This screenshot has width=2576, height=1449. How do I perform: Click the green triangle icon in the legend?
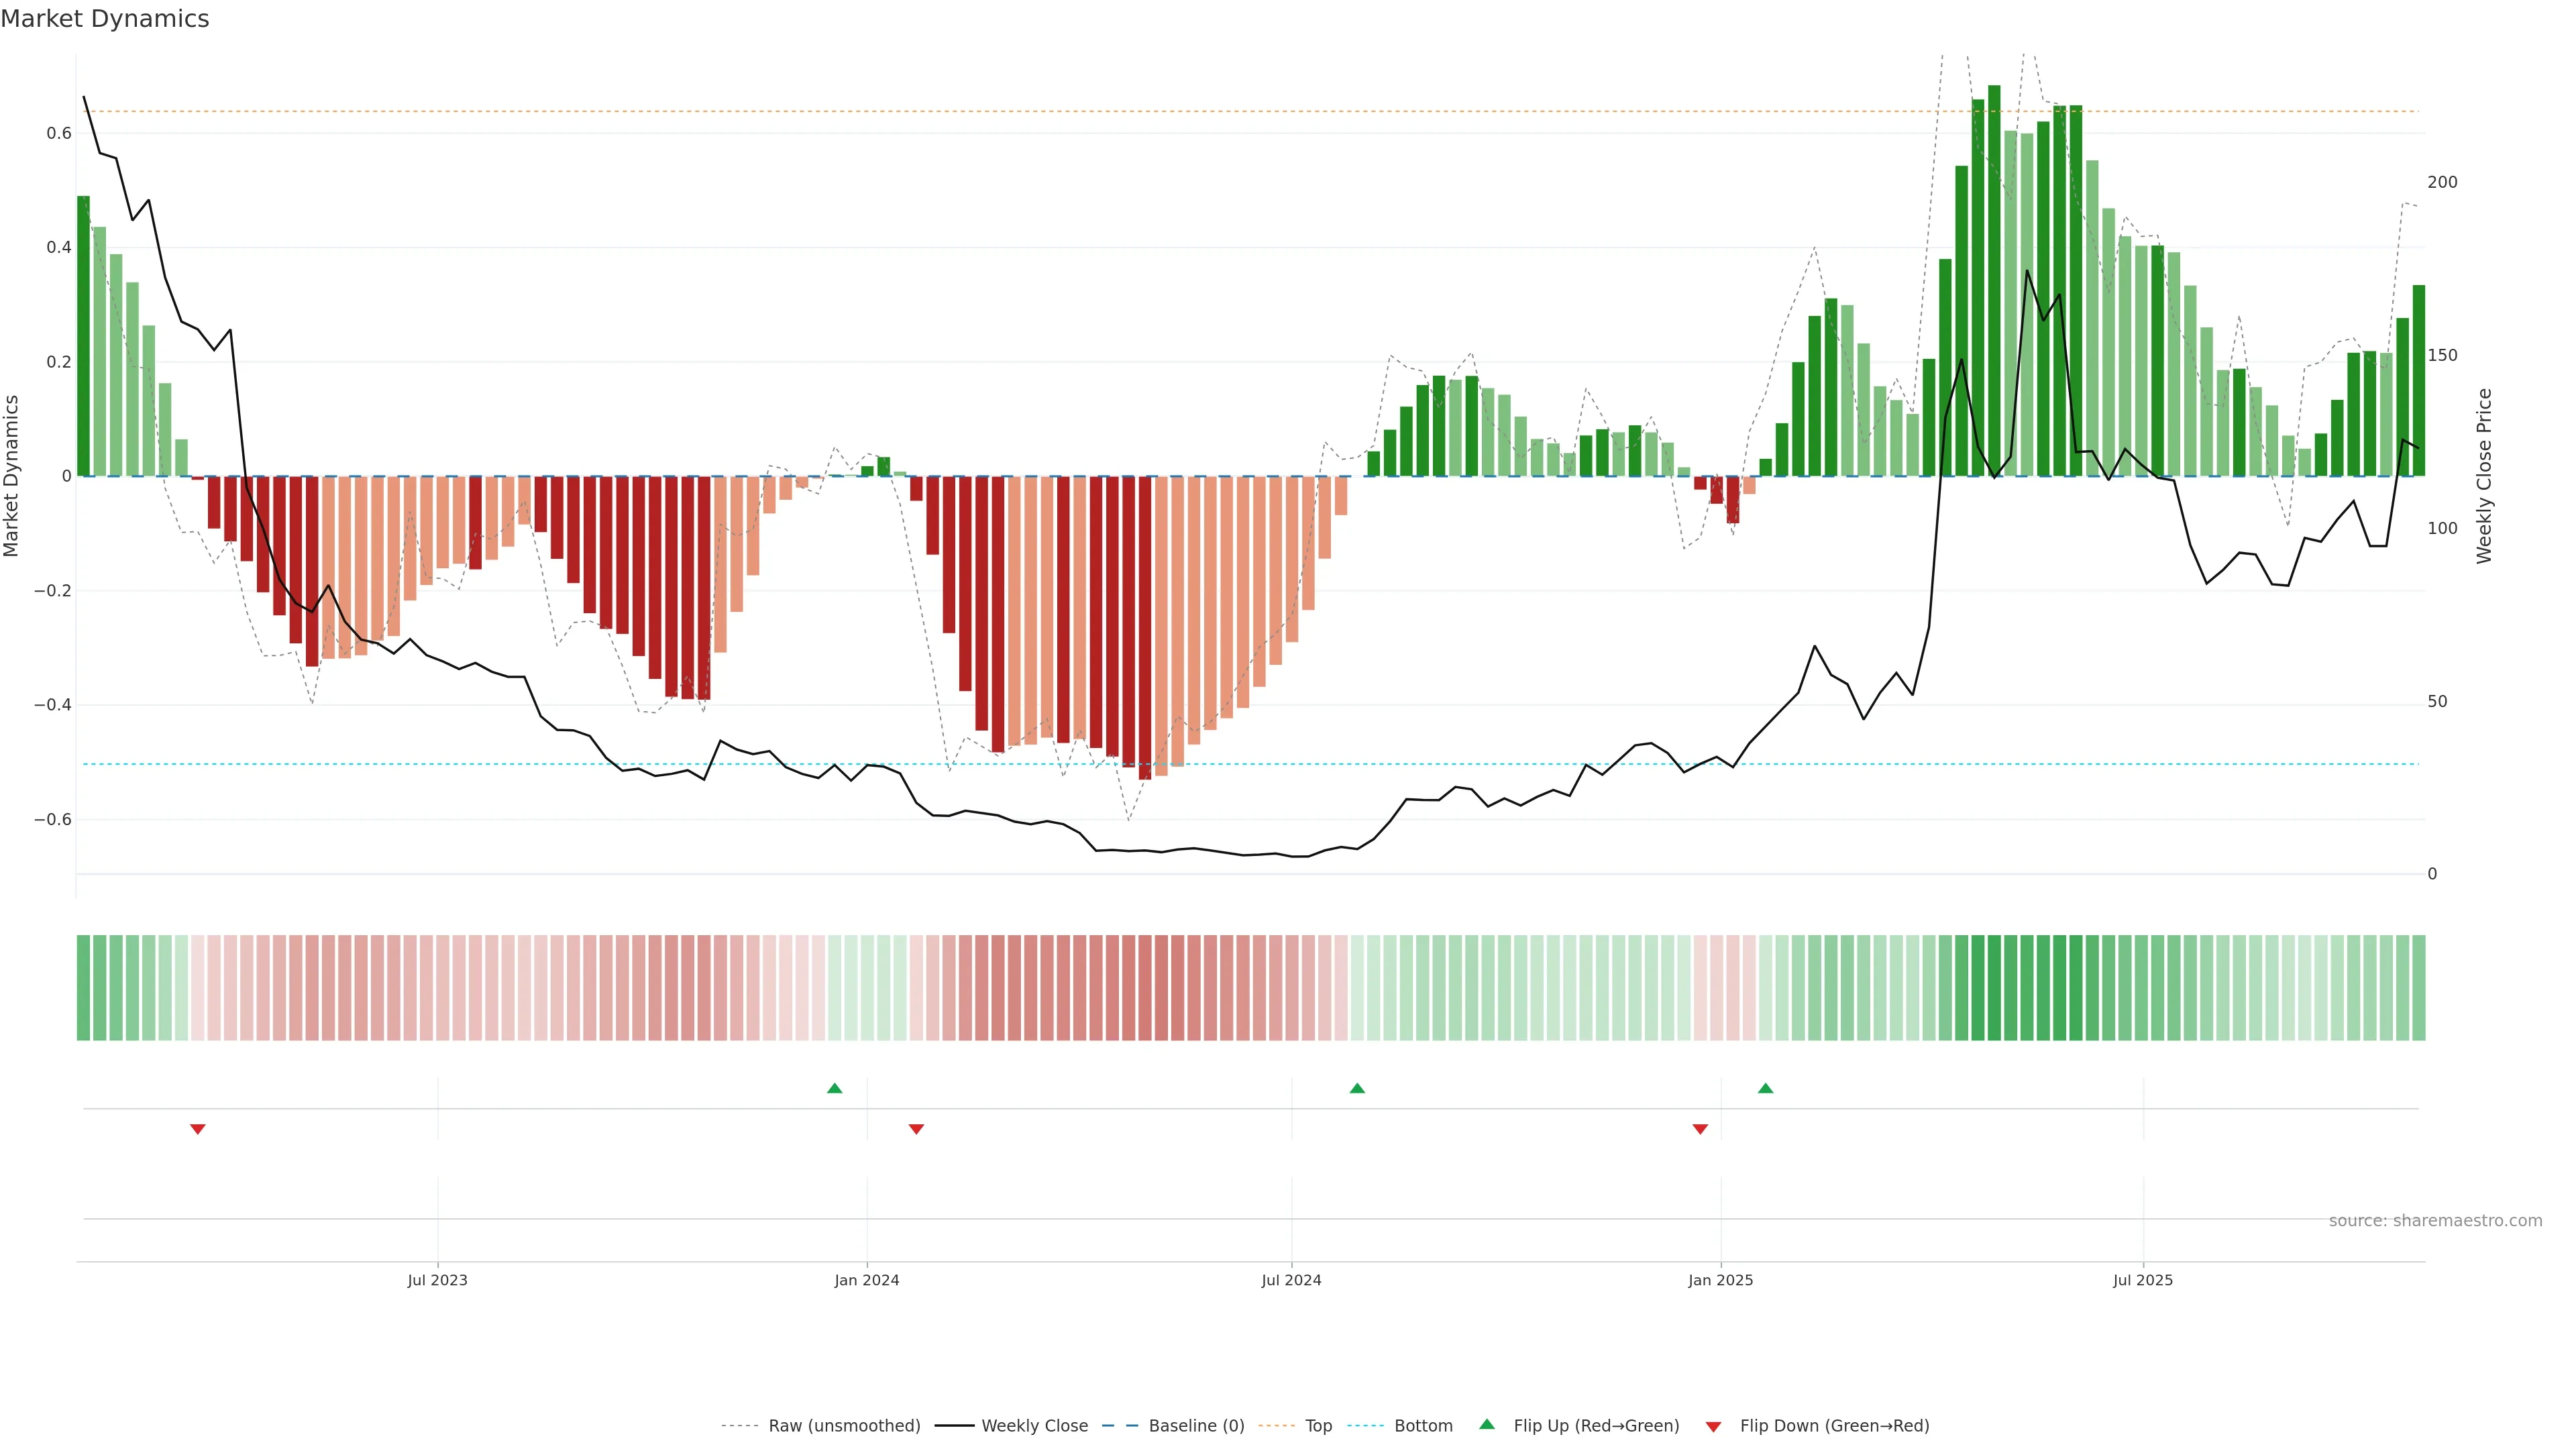click(x=1487, y=1424)
